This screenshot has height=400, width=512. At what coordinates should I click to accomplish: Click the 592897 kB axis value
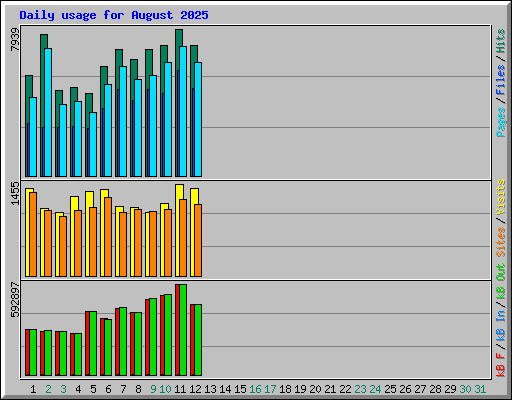point(15,300)
